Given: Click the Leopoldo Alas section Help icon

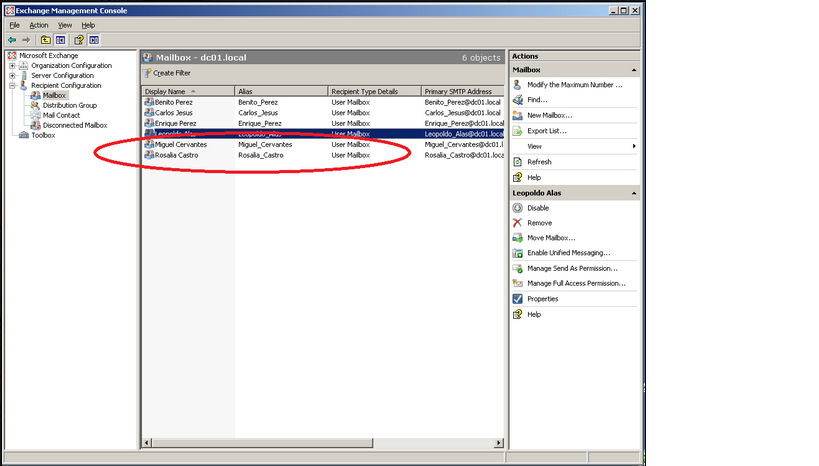Looking at the screenshot, I should click(x=518, y=314).
